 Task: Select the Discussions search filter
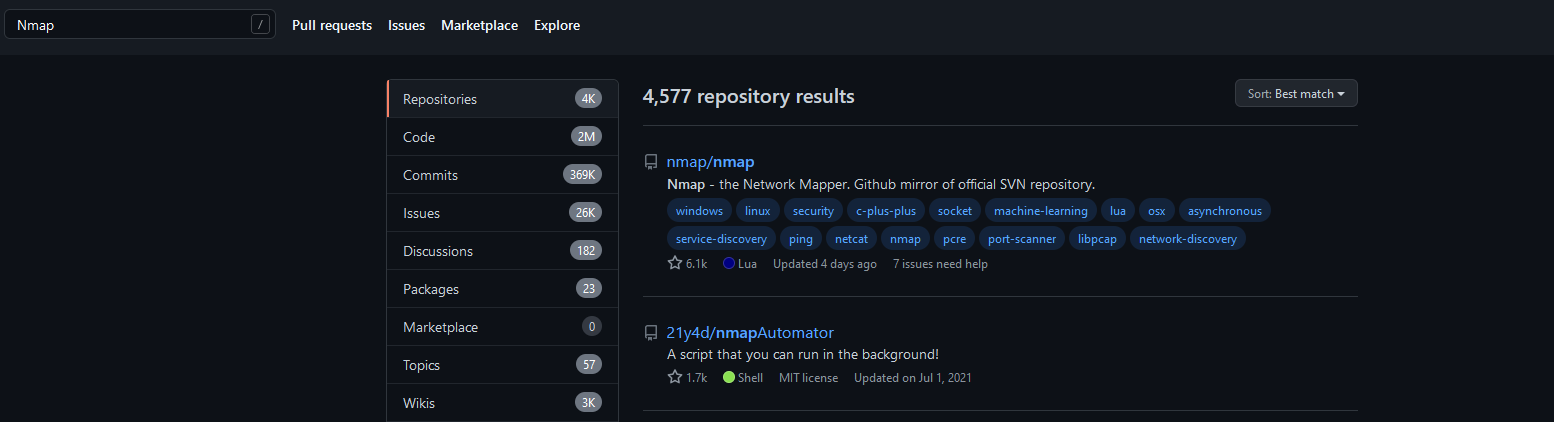pos(503,251)
